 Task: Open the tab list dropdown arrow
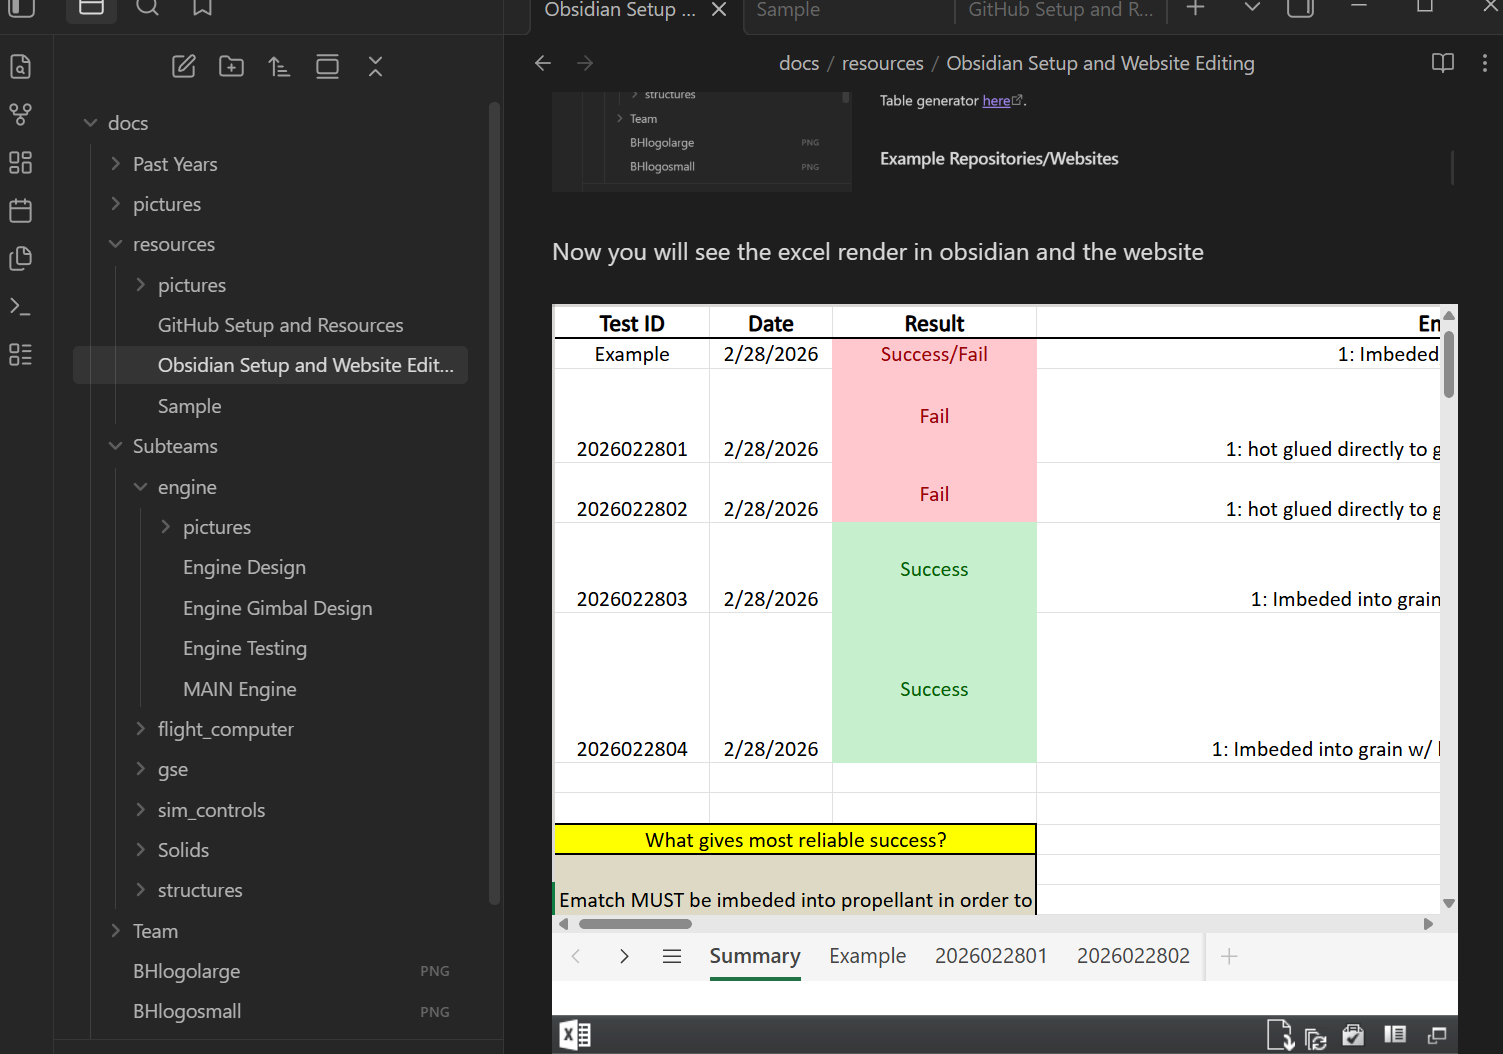[x=1251, y=8]
